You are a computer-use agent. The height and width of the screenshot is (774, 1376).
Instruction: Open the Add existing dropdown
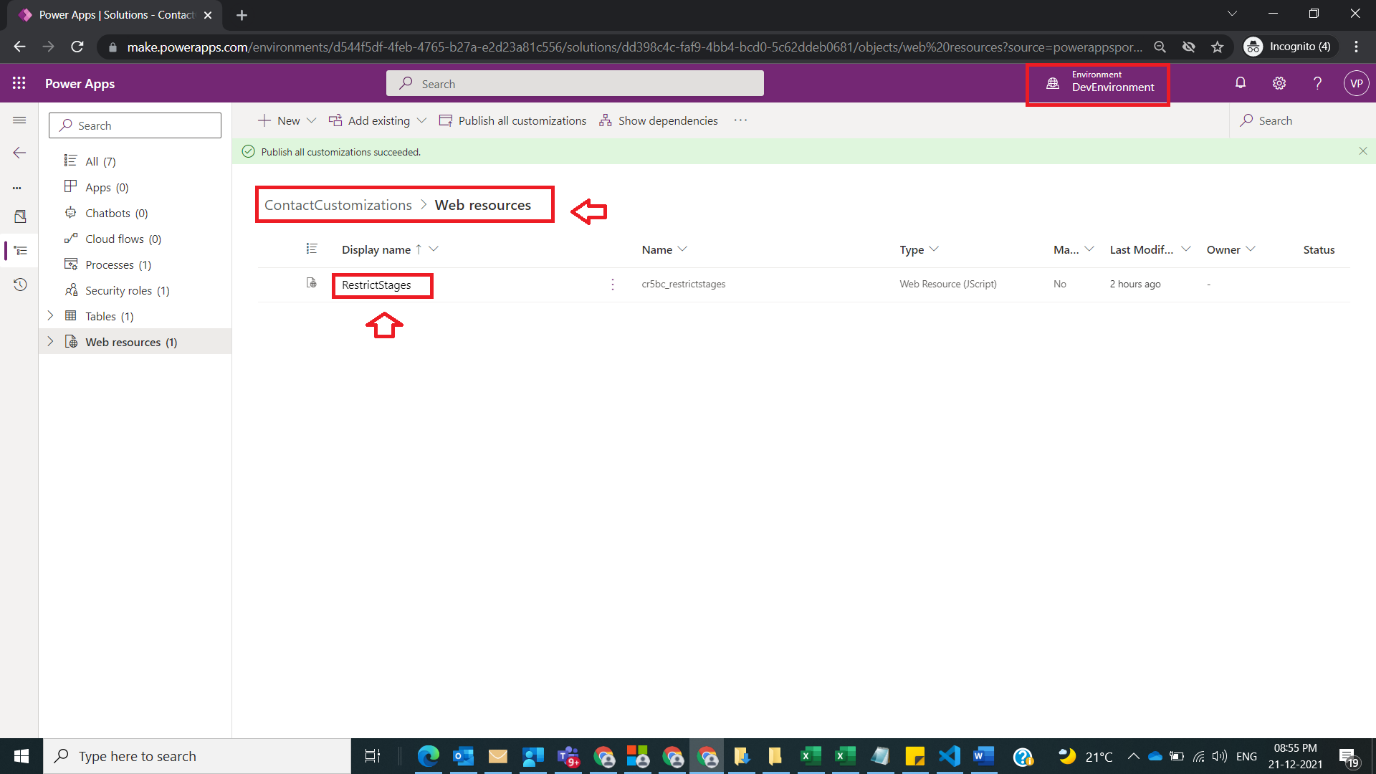pos(378,120)
